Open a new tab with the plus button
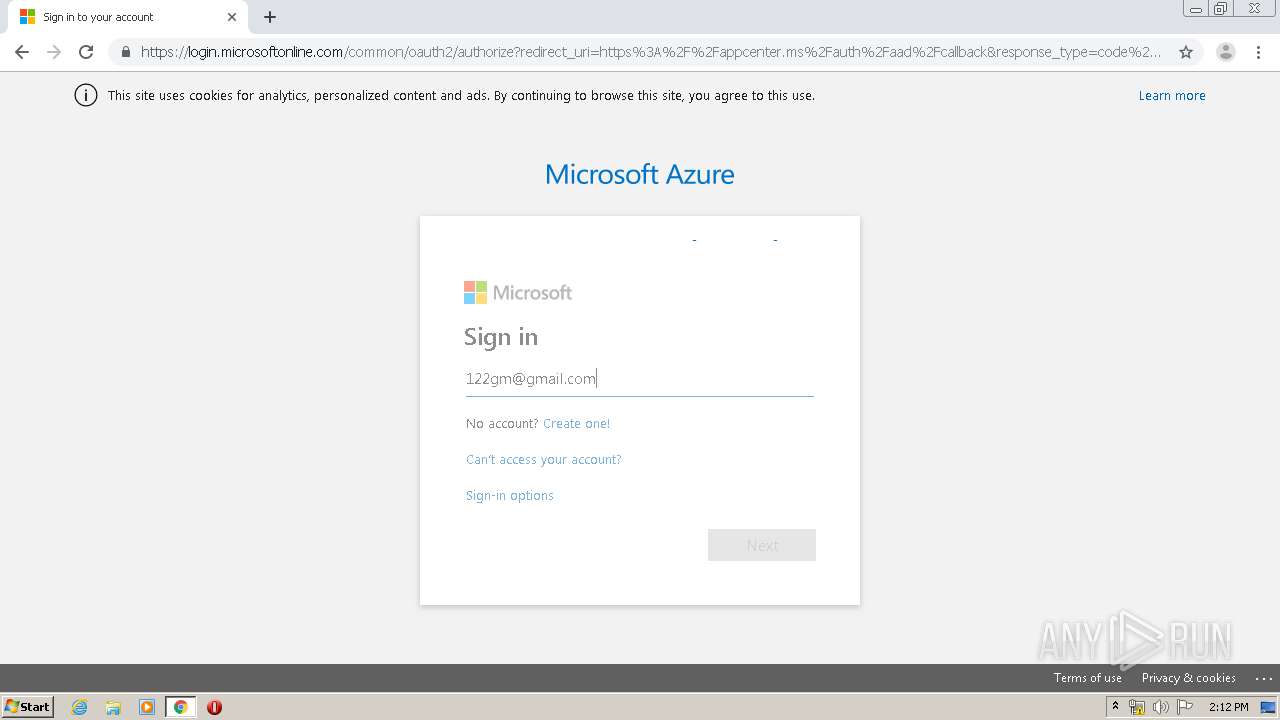This screenshot has height=720, width=1280. (270, 17)
